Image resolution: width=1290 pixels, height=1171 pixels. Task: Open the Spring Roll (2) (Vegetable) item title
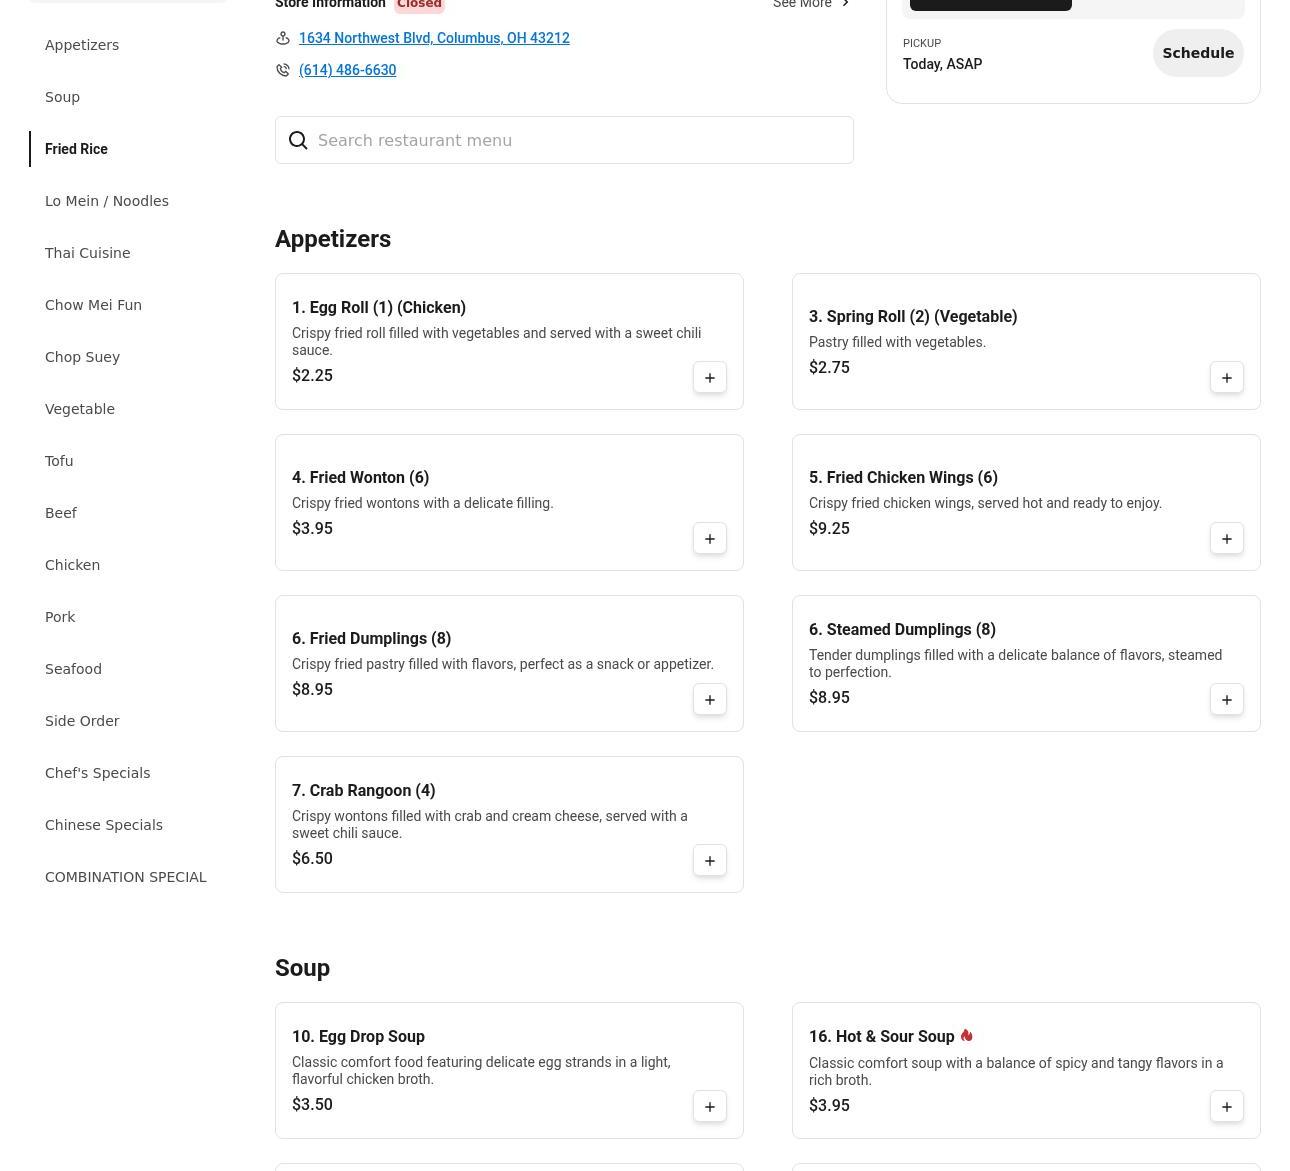click(913, 317)
